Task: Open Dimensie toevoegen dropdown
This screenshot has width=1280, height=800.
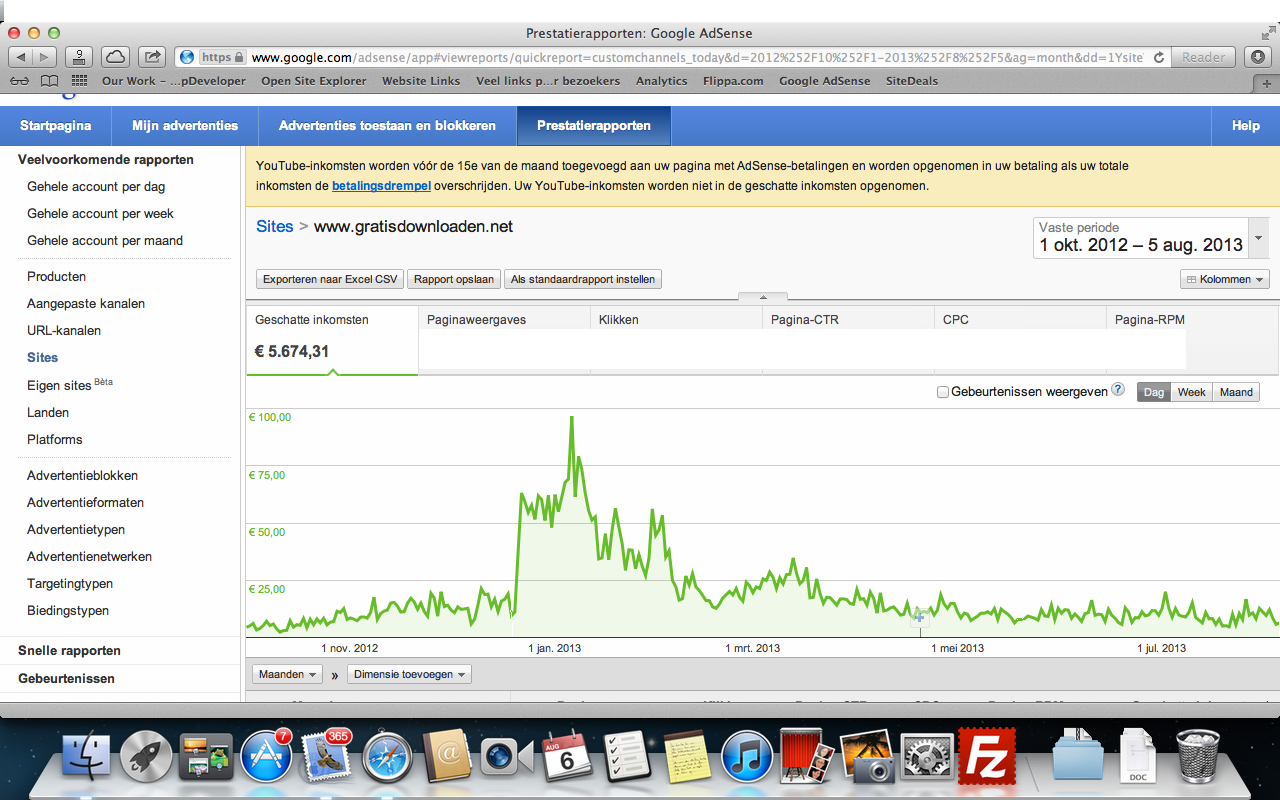Action: coord(409,674)
